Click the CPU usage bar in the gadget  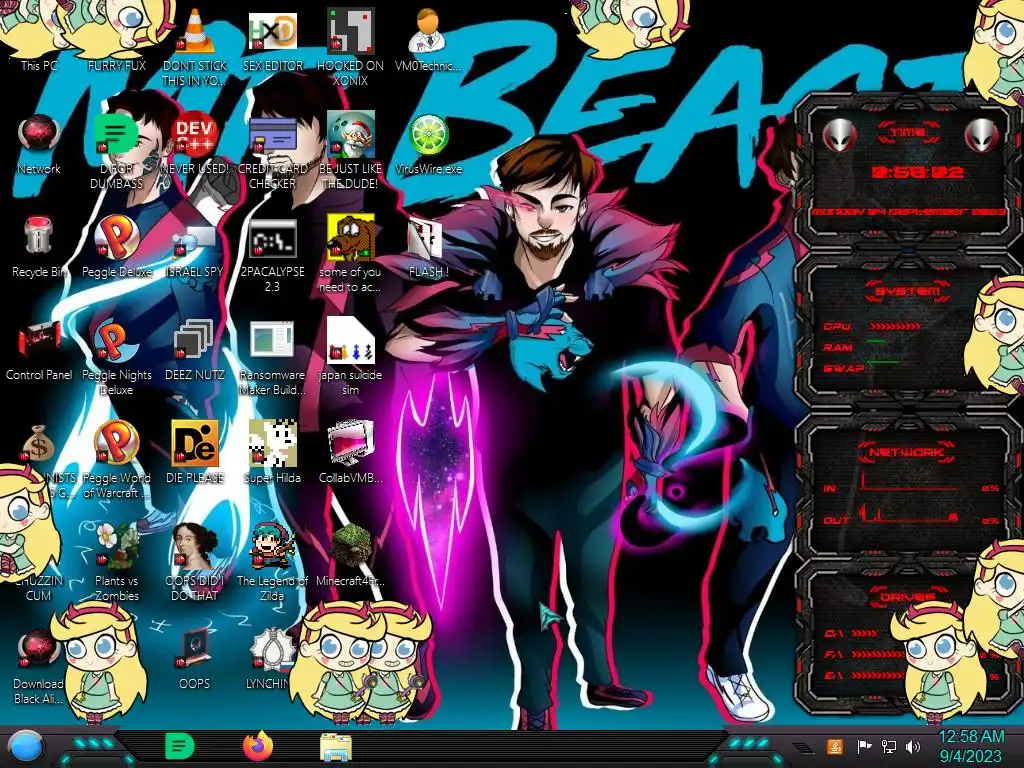(x=895, y=326)
